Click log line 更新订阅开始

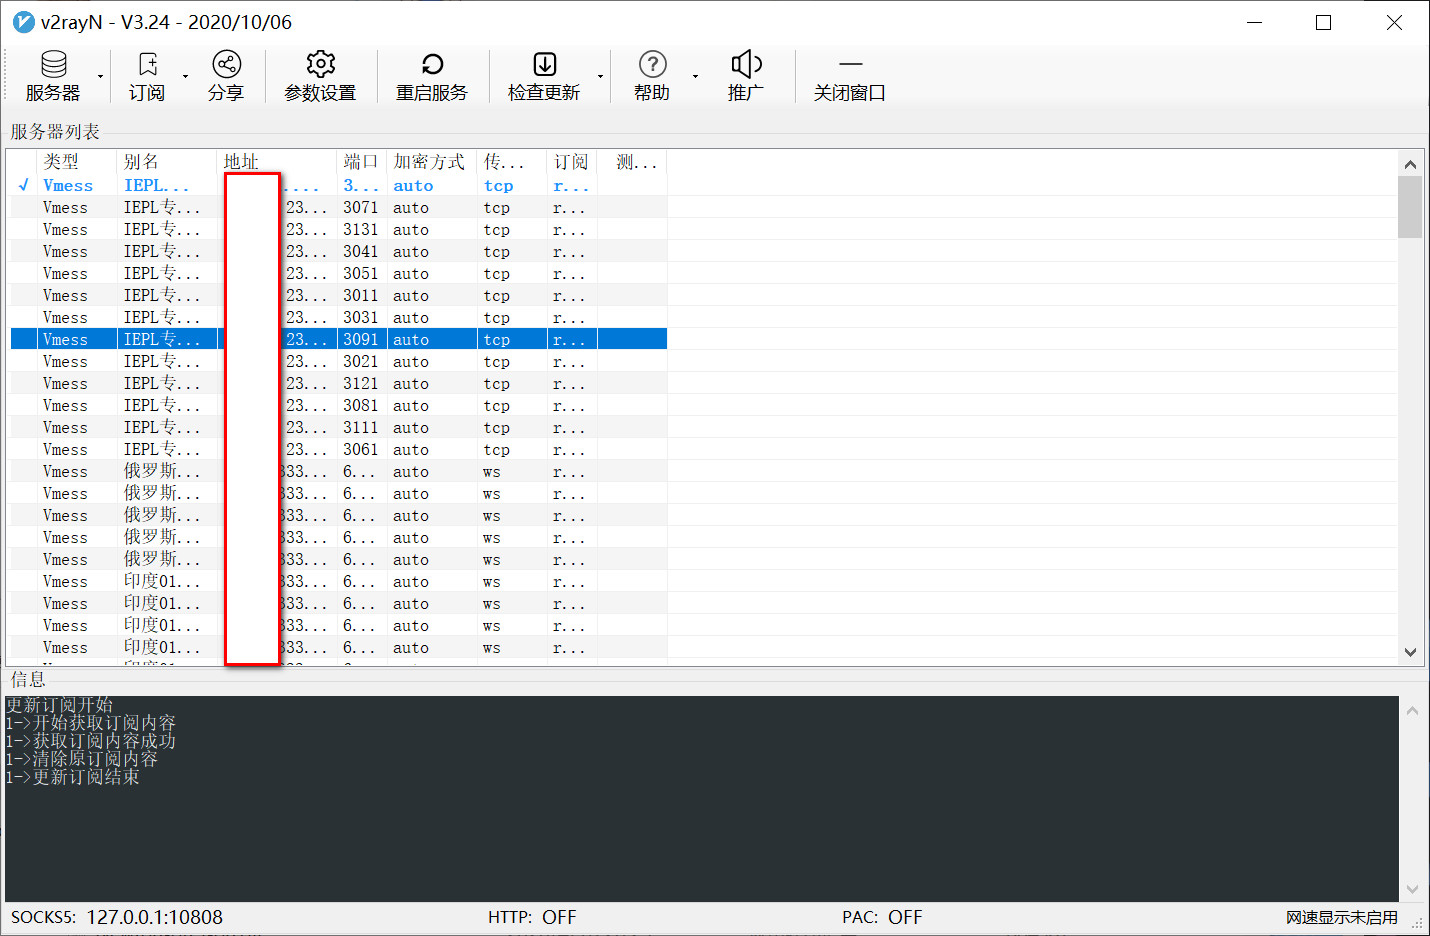[59, 705]
